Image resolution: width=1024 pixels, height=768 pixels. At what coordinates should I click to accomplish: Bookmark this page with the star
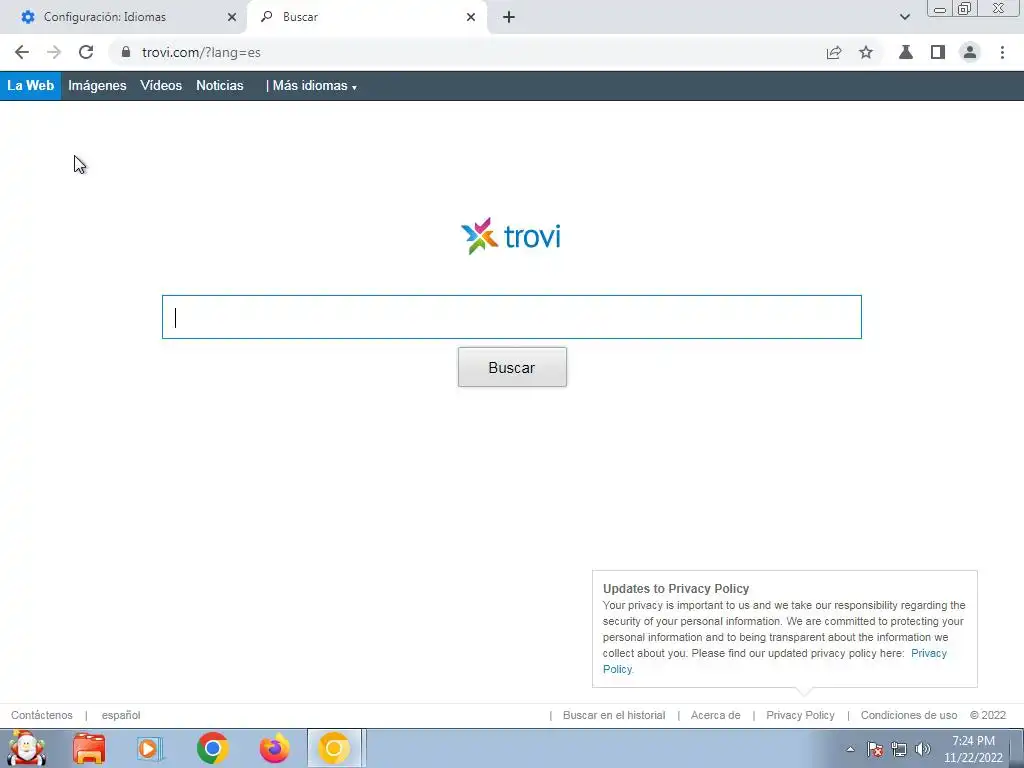point(866,52)
